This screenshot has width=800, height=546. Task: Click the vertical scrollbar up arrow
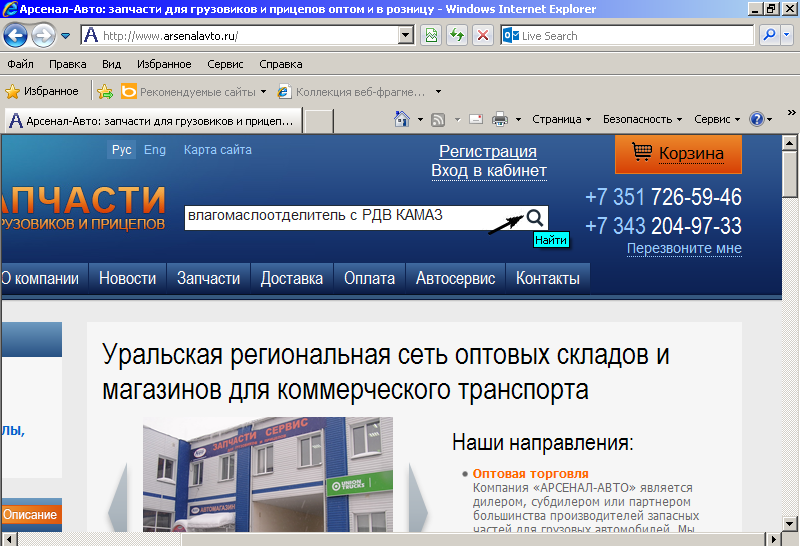pyautogui.click(x=790, y=142)
